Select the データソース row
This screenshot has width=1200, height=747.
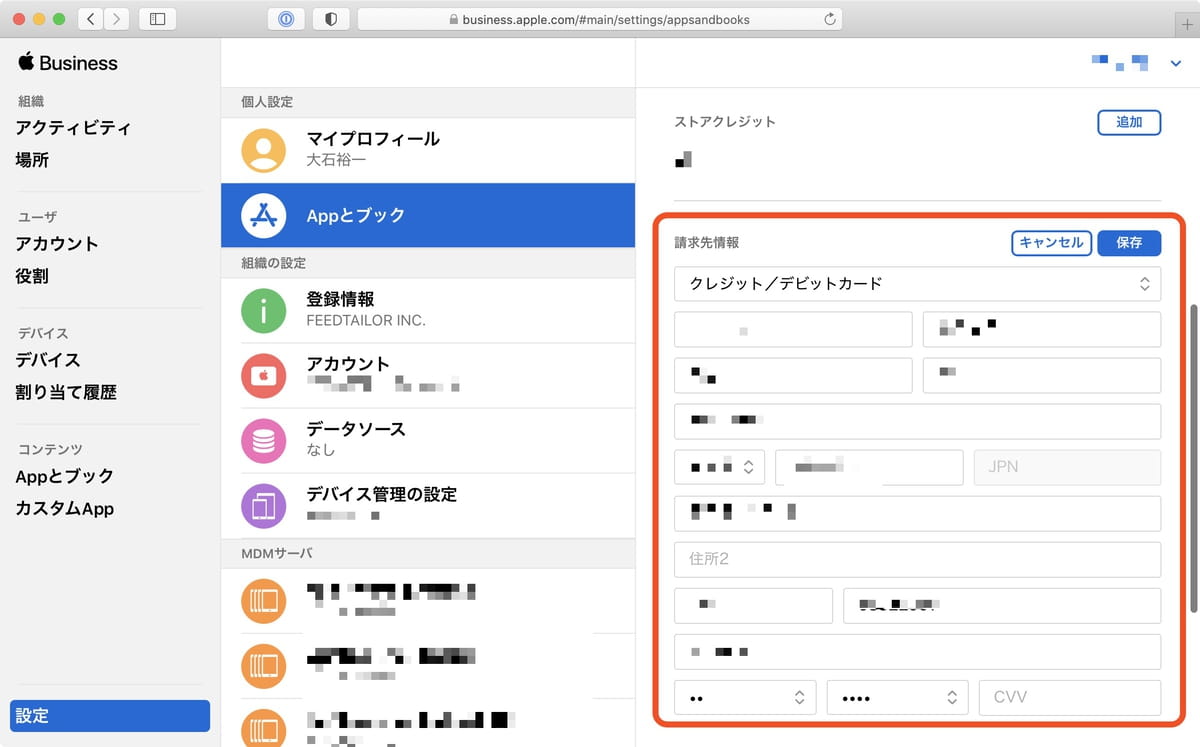click(x=428, y=440)
